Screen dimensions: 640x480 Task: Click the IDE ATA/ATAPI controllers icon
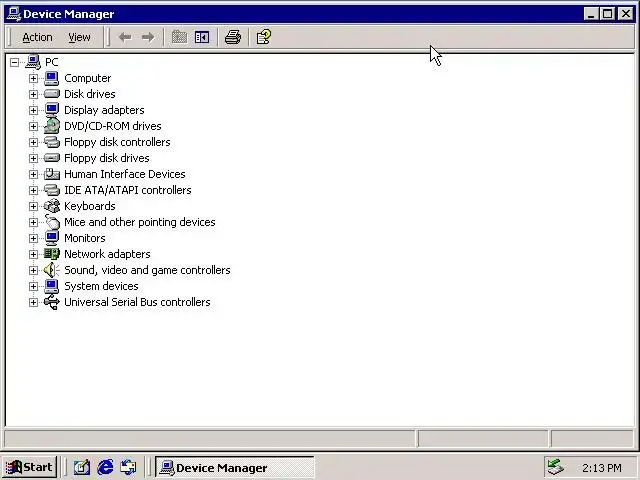[x=52, y=190]
